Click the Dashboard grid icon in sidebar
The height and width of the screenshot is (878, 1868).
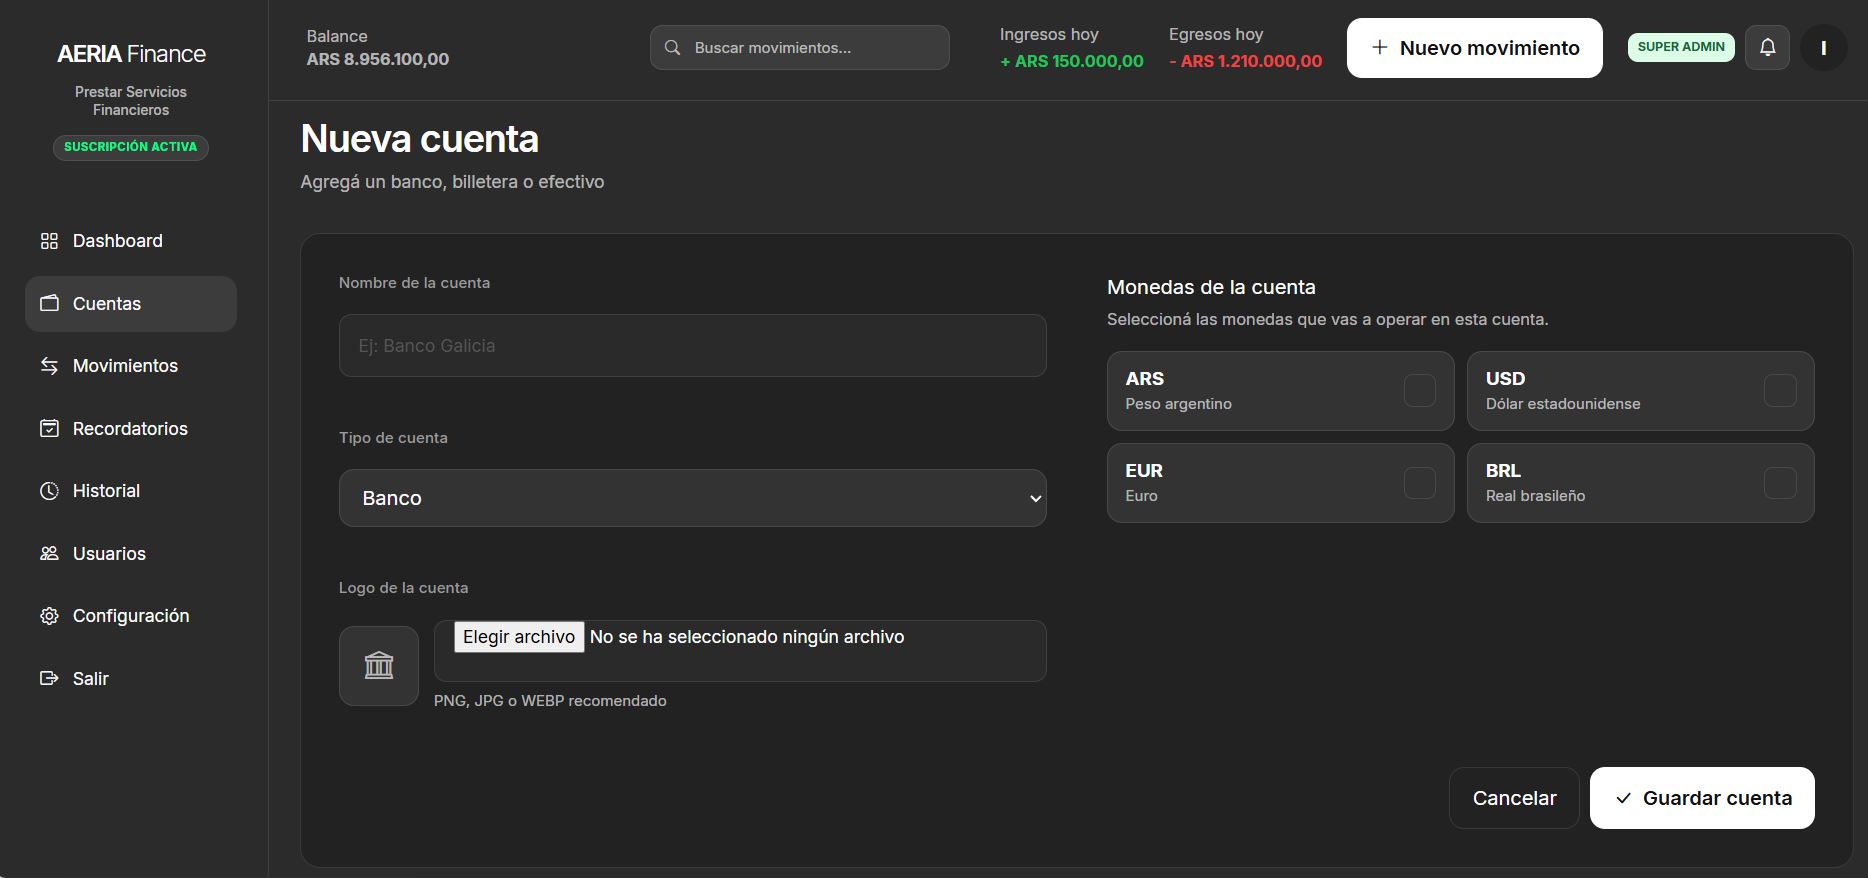[x=49, y=241]
